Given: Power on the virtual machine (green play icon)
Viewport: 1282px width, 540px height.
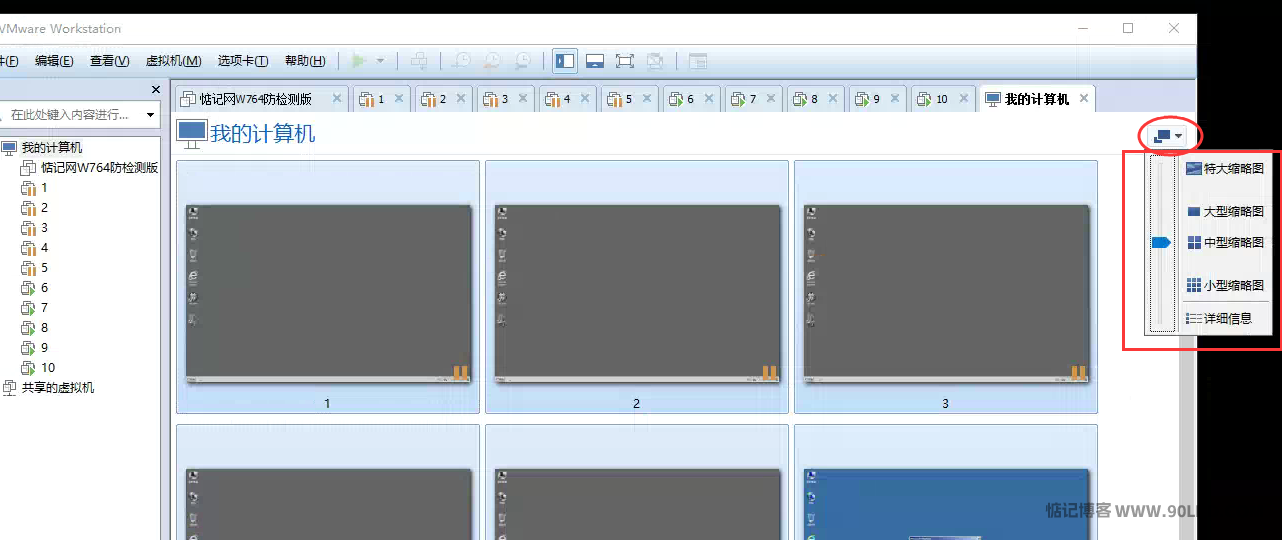Looking at the screenshot, I should [359, 61].
